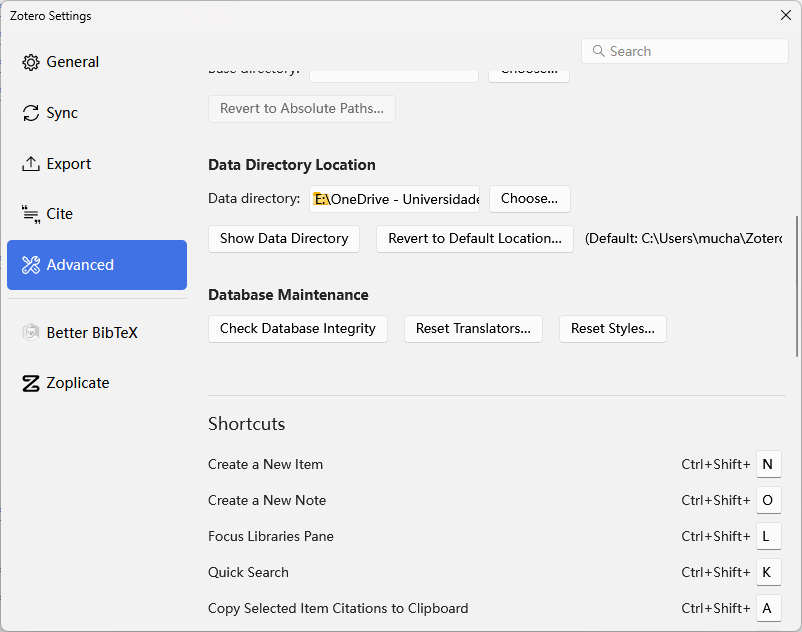The image size is (802, 632).
Task: Open the Better BibTeX settings tab
Action: 92,333
